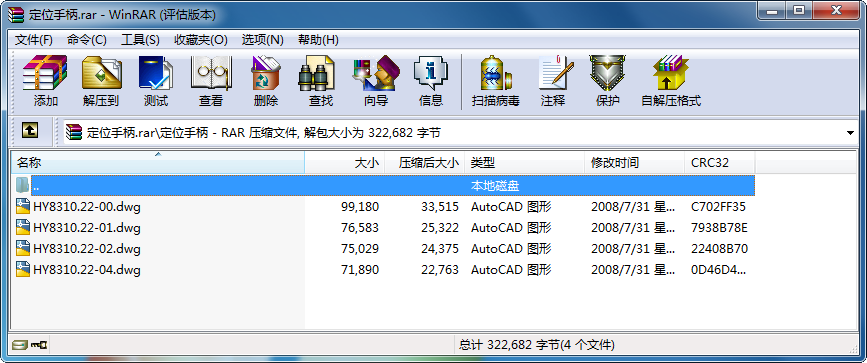Click CRC32 value 22408B70
867x363 pixels.
719,249
